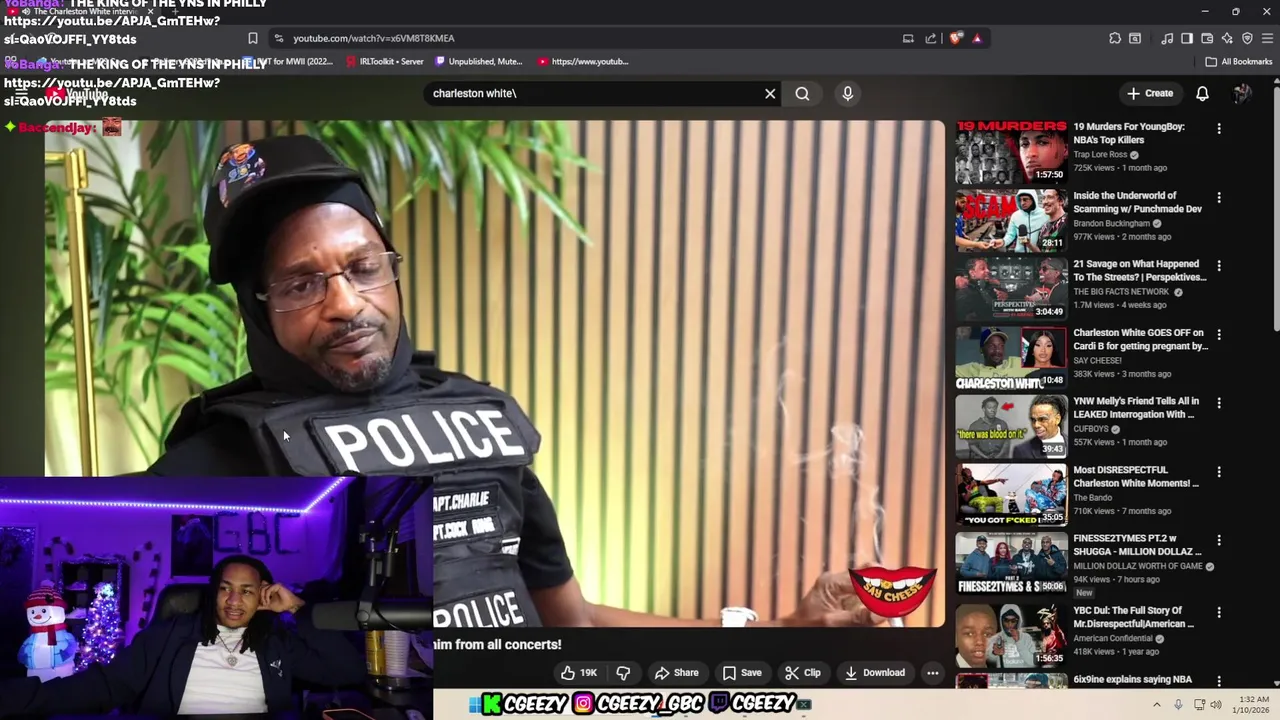1280x720 pixels.
Task: Open the Brave Wallet icon
Action: pos(1207,38)
